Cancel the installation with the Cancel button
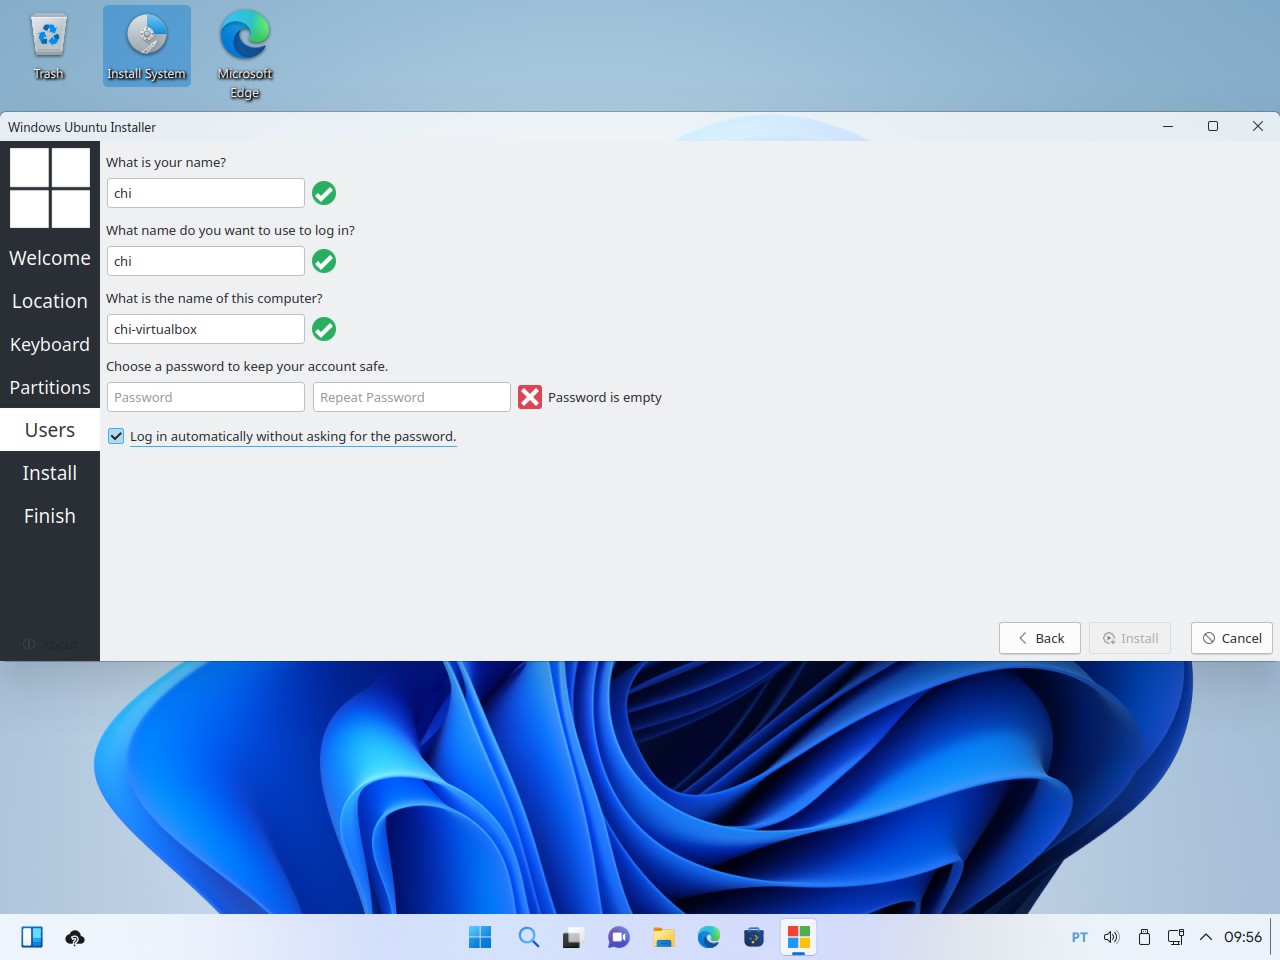1280x960 pixels. [1232, 638]
